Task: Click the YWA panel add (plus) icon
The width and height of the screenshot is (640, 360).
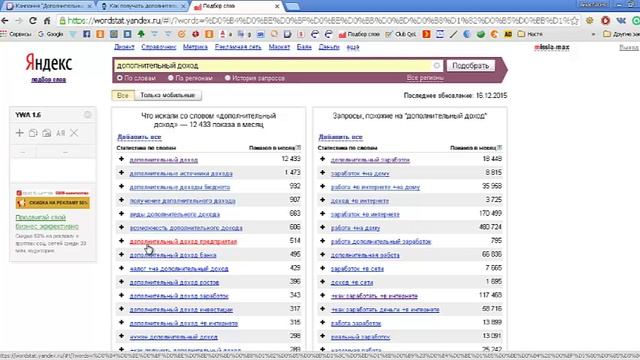Action: coord(19,133)
